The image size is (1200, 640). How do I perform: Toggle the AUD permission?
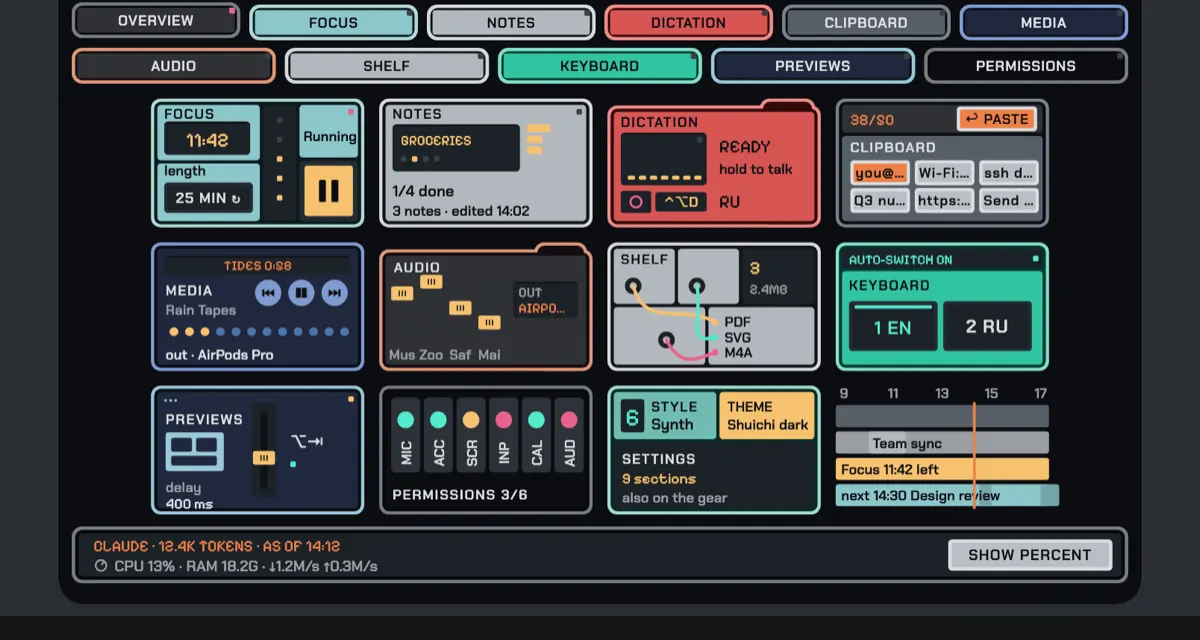[570, 434]
